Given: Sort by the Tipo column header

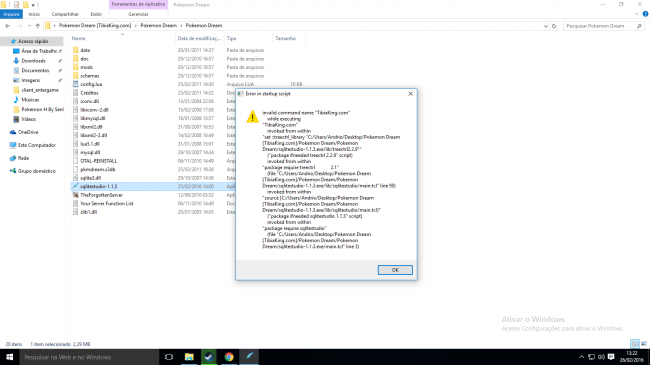Looking at the screenshot, I should pos(231,39).
